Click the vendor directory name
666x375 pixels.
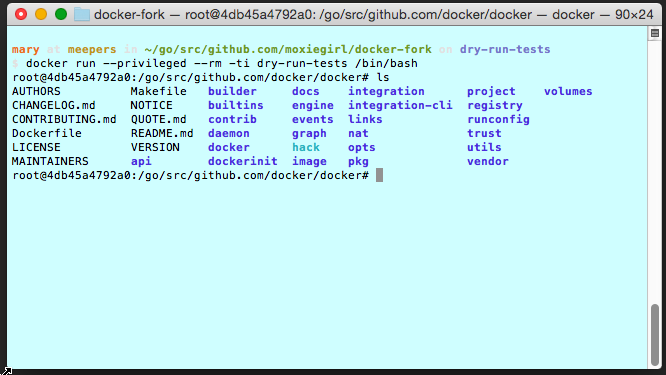click(x=488, y=161)
